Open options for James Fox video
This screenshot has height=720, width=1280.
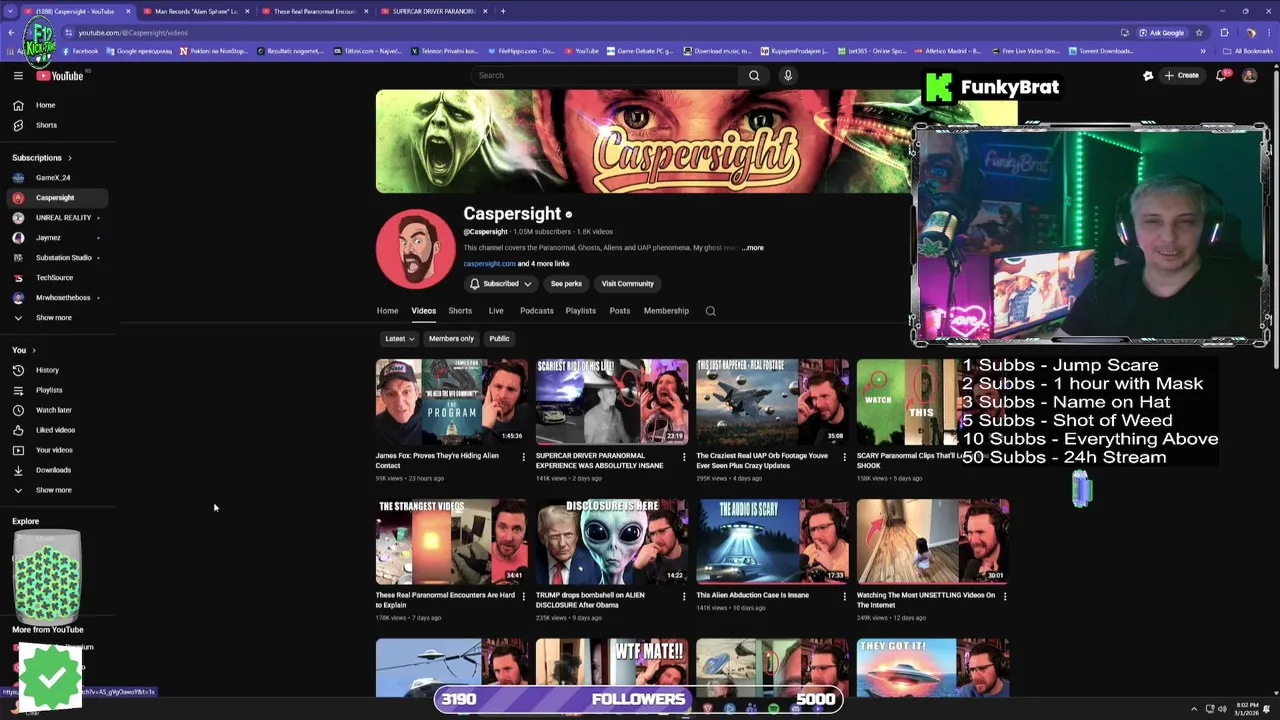point(523,457)
